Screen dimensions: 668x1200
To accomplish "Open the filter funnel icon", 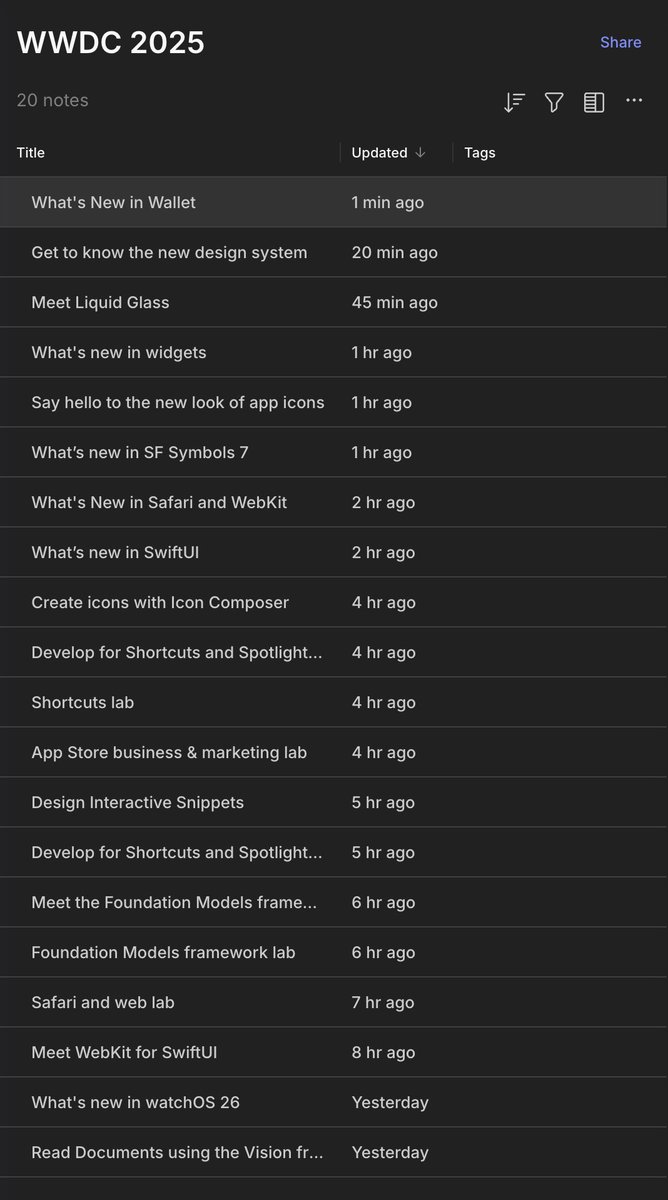I will coord(554,102).
